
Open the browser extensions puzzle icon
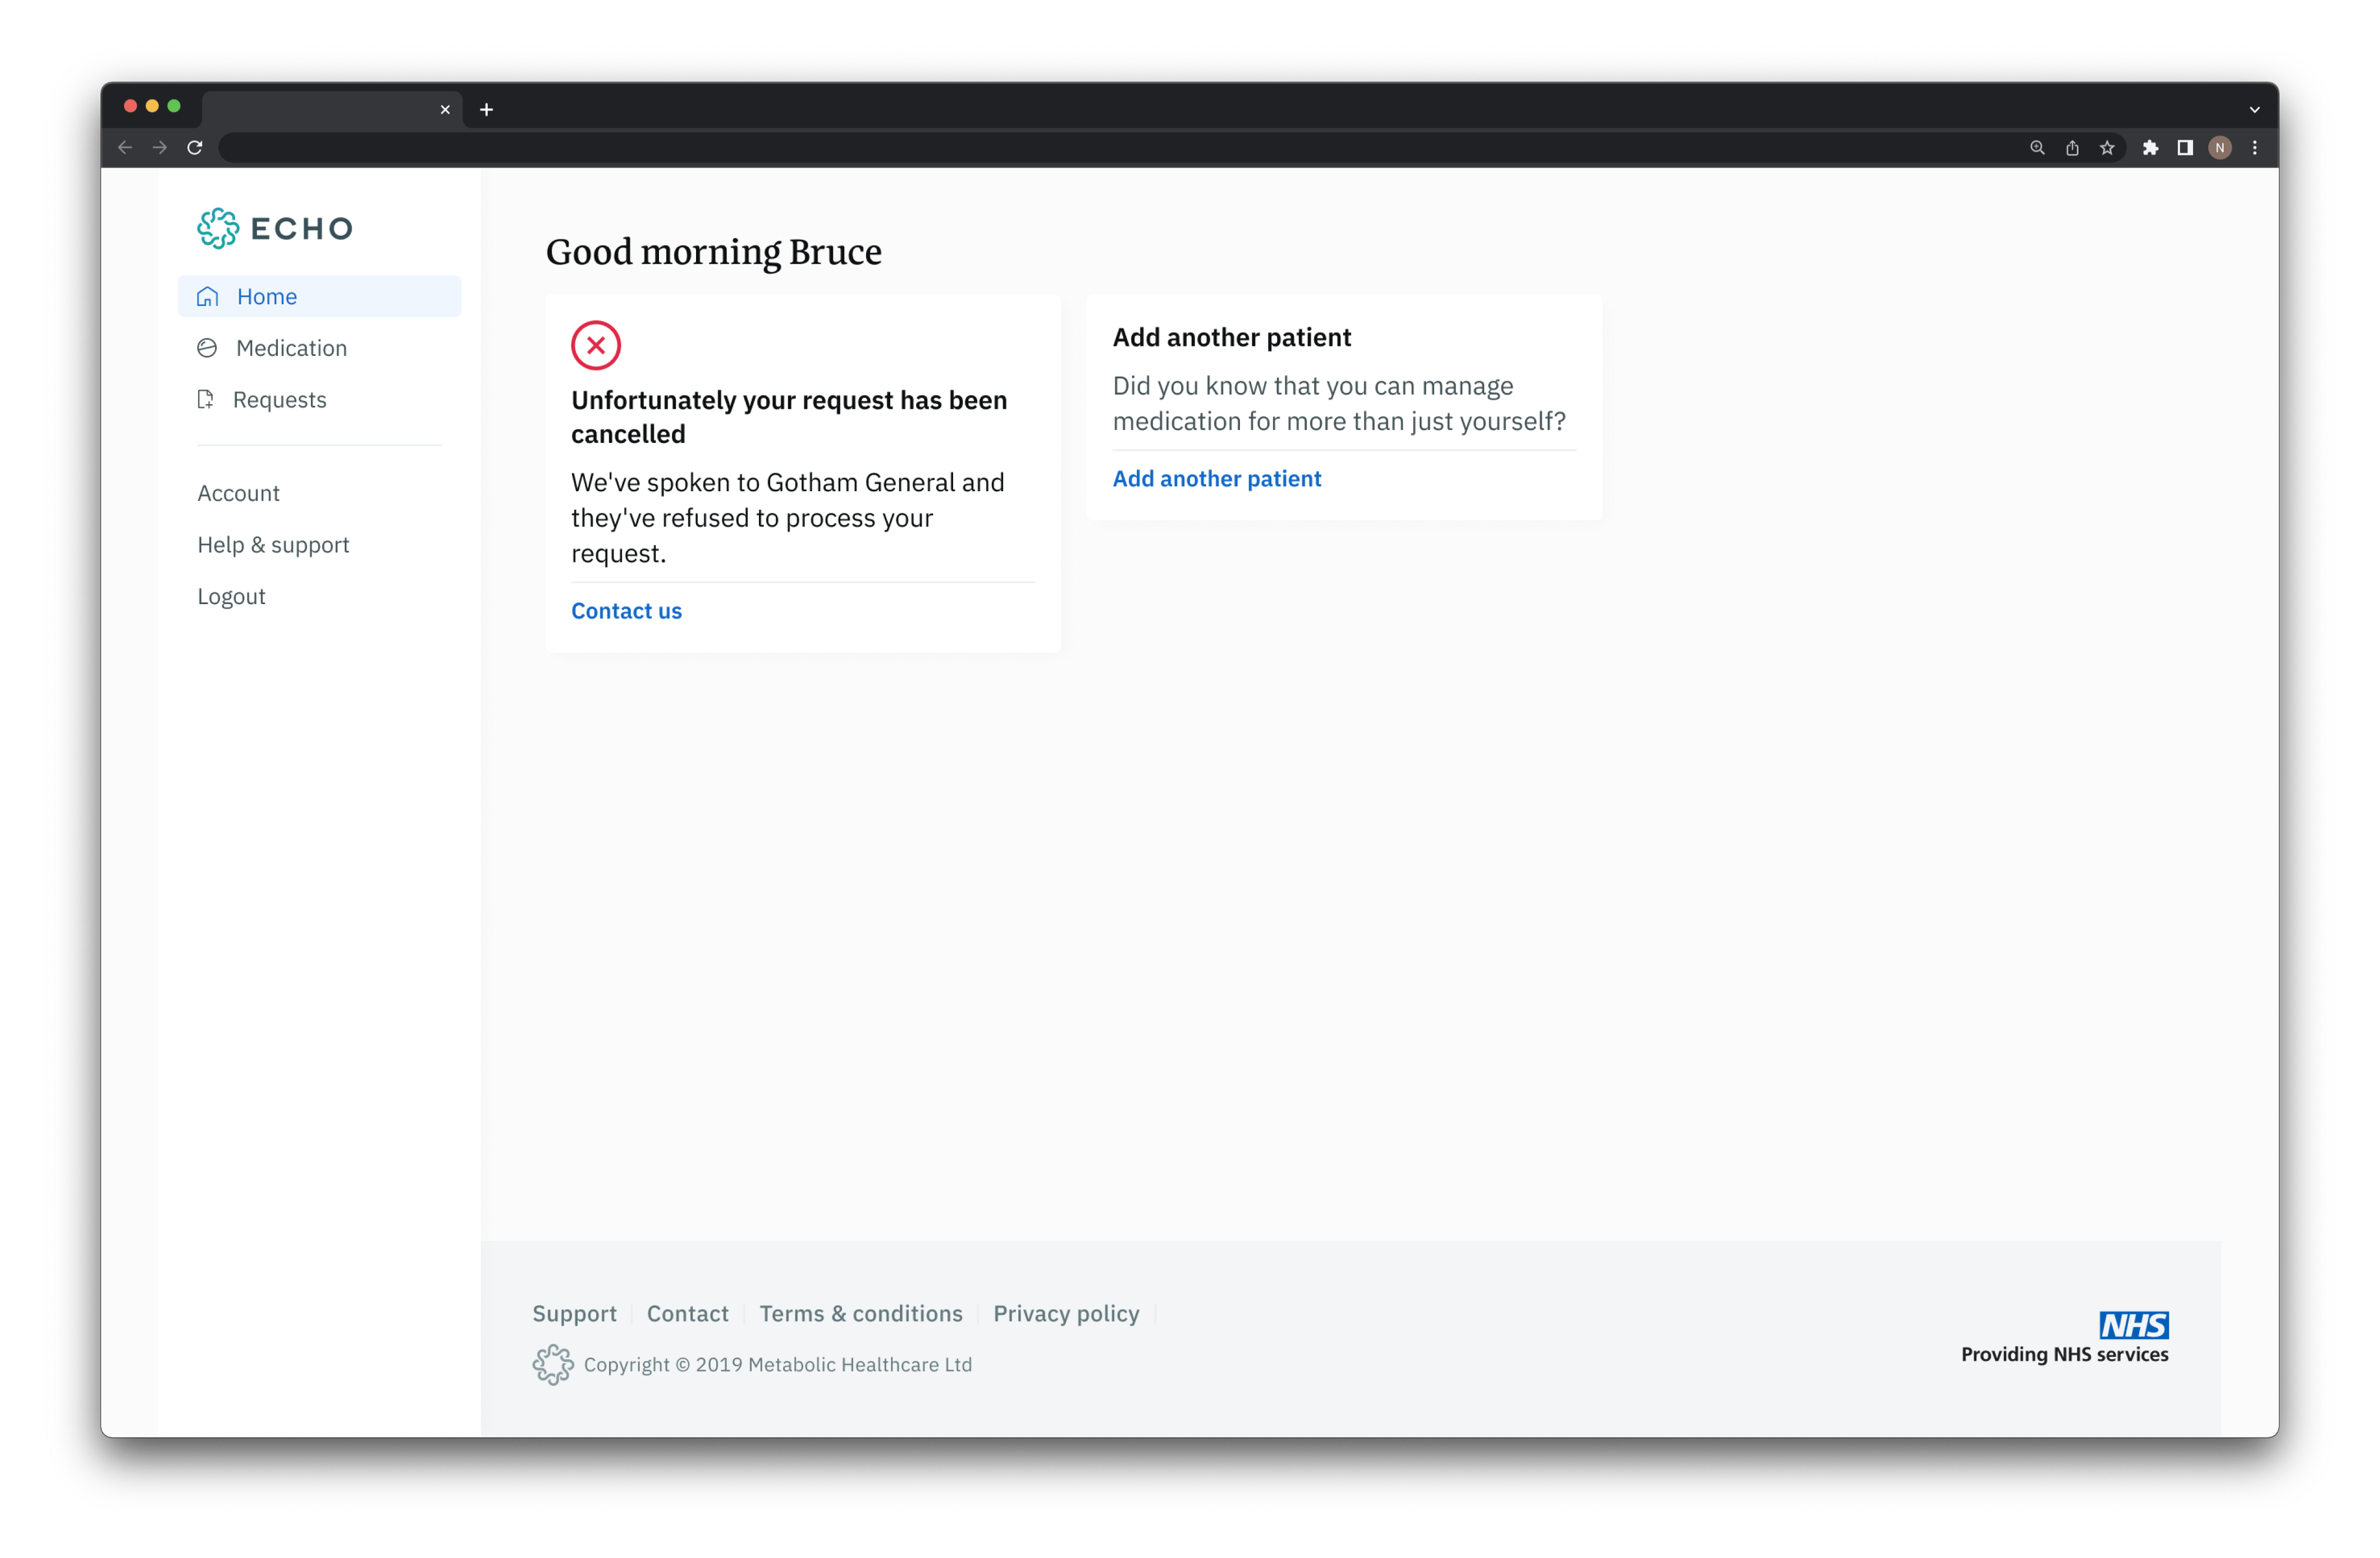point(2150,148)
